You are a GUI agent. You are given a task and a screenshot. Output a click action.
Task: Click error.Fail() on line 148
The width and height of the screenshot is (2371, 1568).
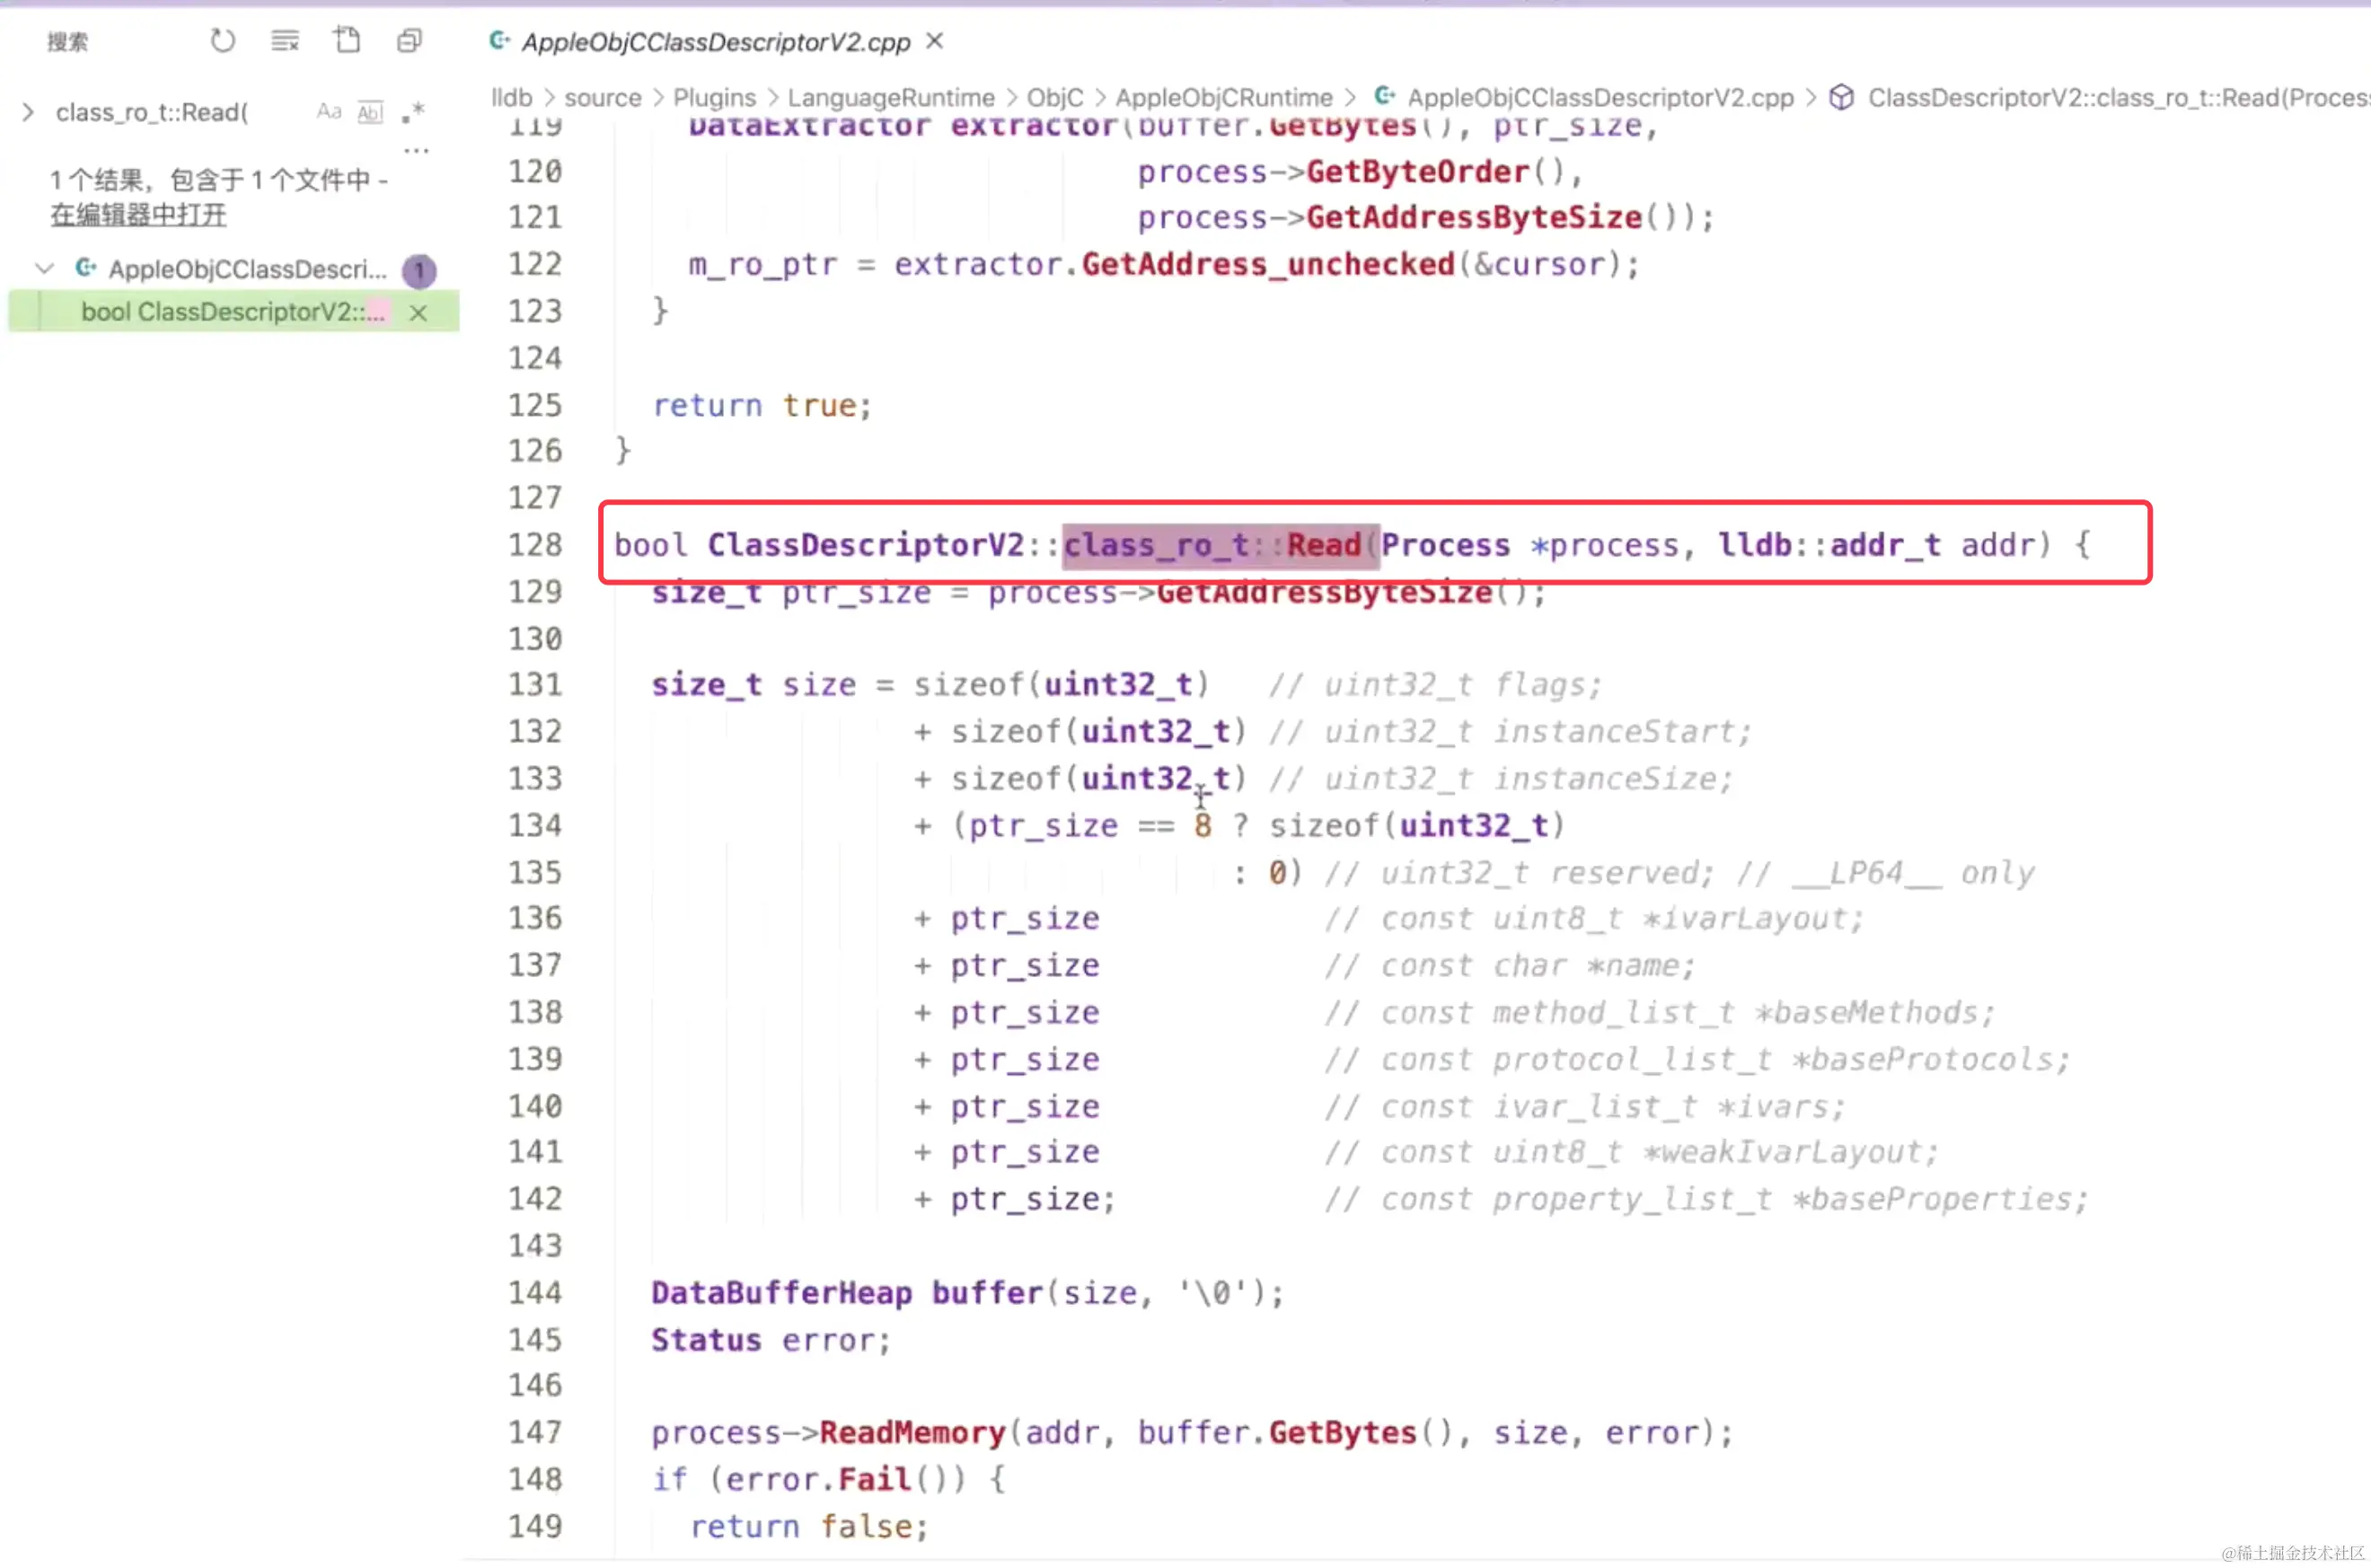[x=846, y=1480]
